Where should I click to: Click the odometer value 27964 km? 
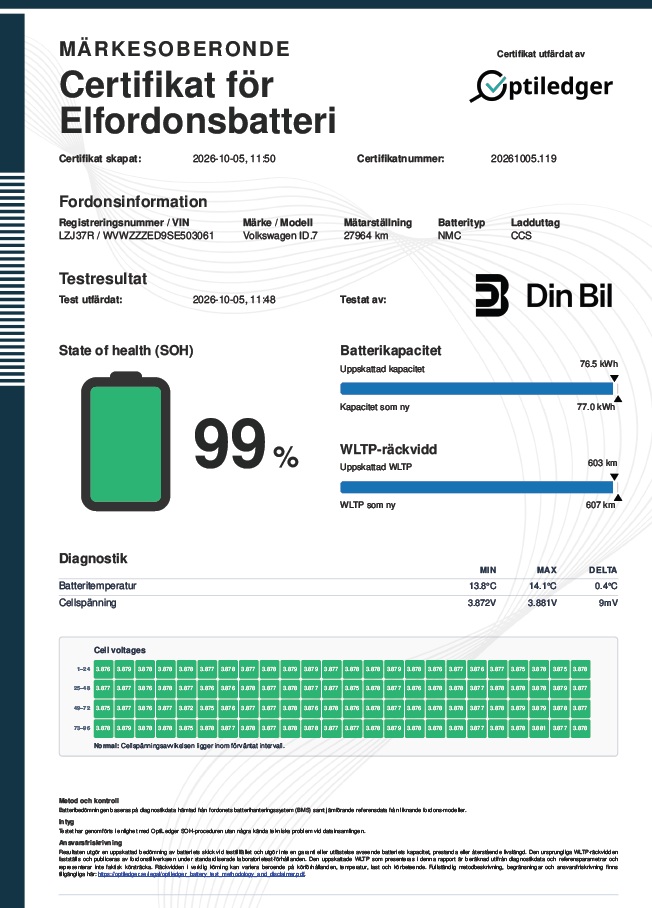366,236
